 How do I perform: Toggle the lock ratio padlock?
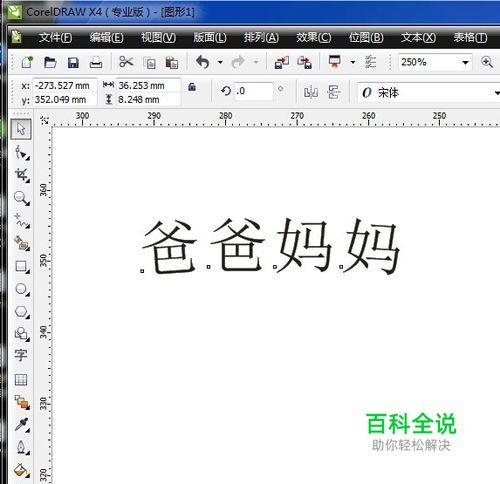pyautogui.click(x=192, y=87)
